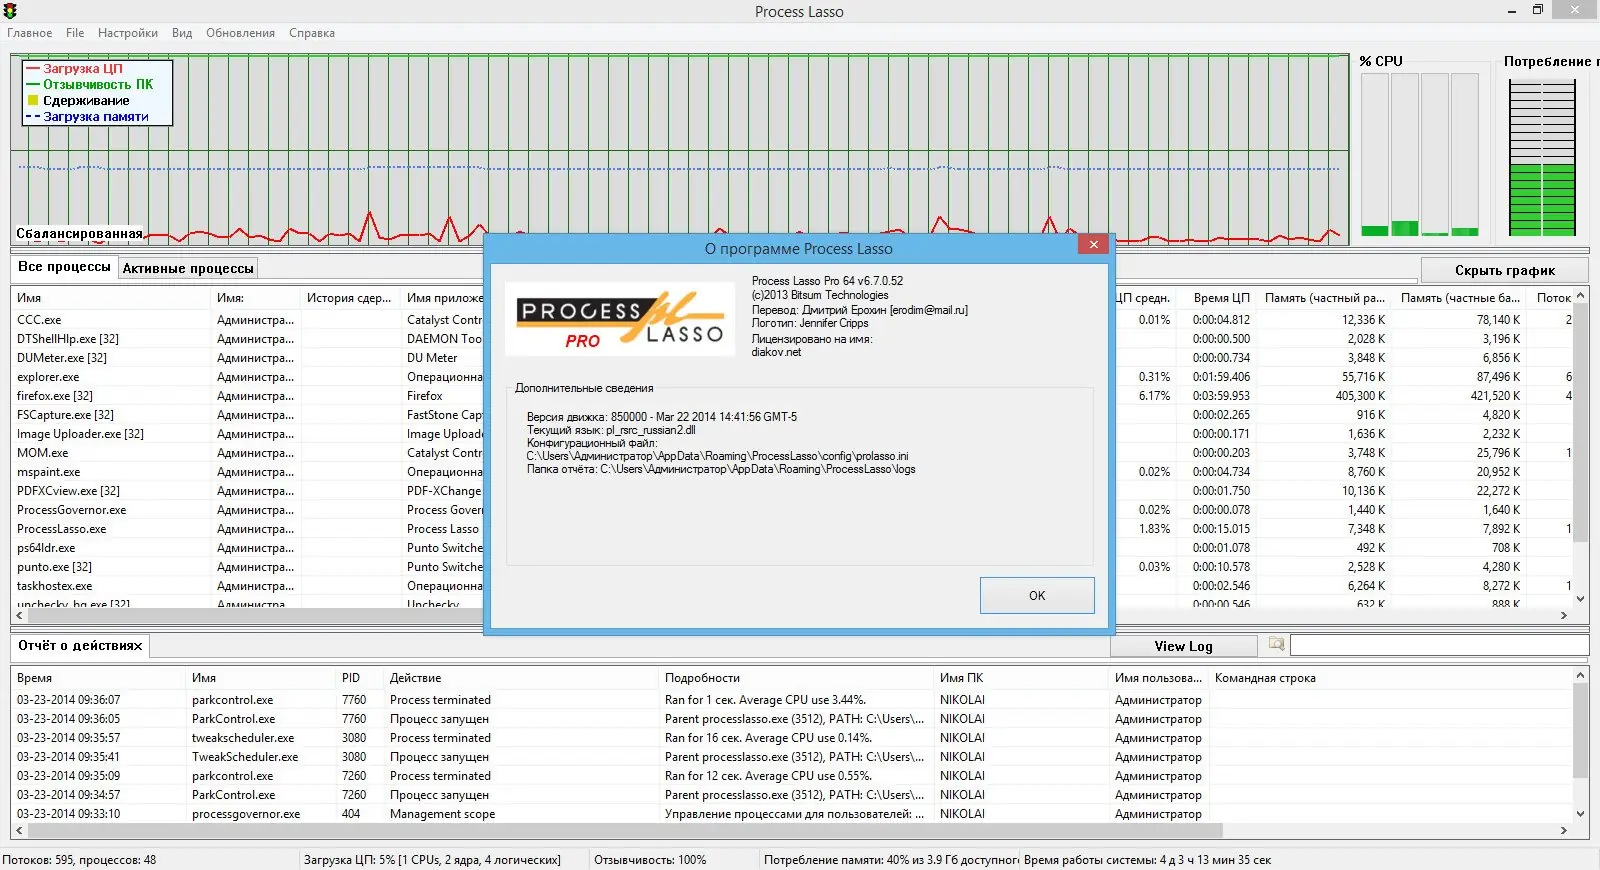Click the actions log scroll-down arrow

pyautogui.click(x=1580, y=814)
